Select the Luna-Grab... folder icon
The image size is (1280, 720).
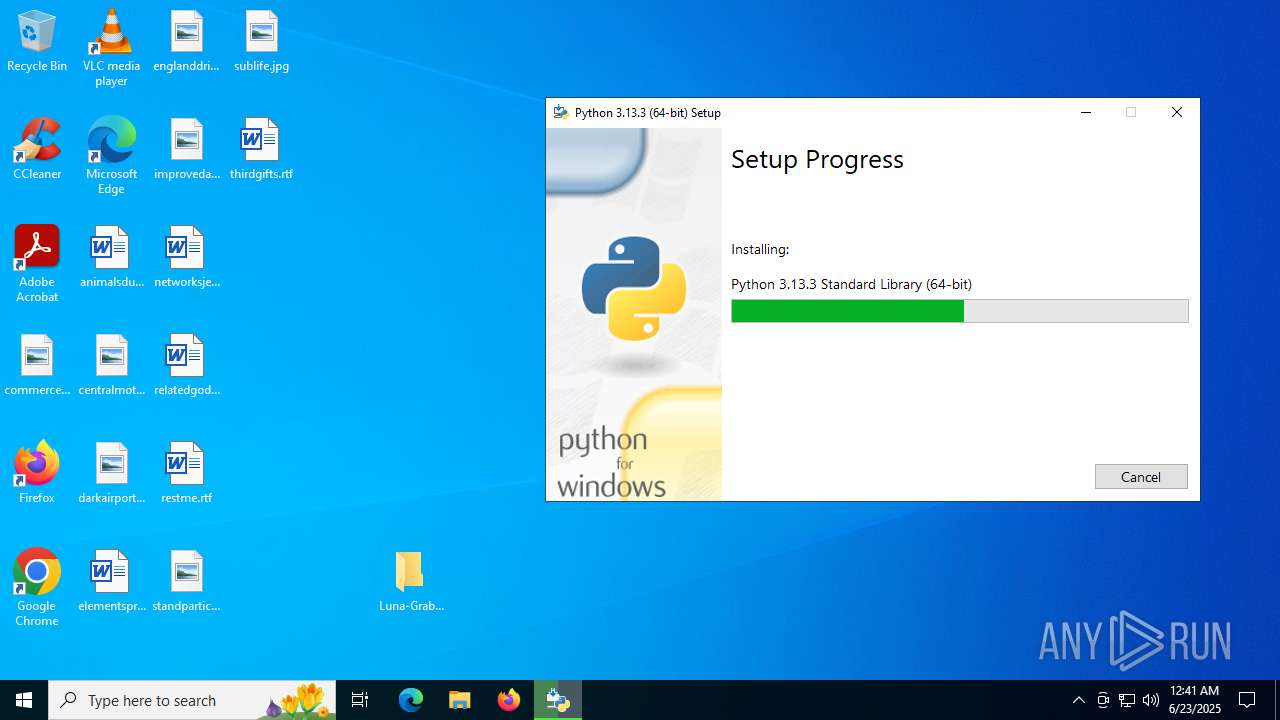point(411,582)
